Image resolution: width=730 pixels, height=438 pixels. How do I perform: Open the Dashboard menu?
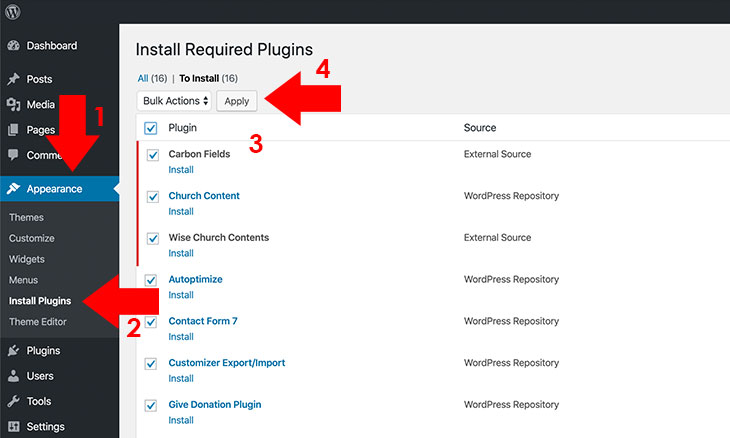tap(52, 46)
